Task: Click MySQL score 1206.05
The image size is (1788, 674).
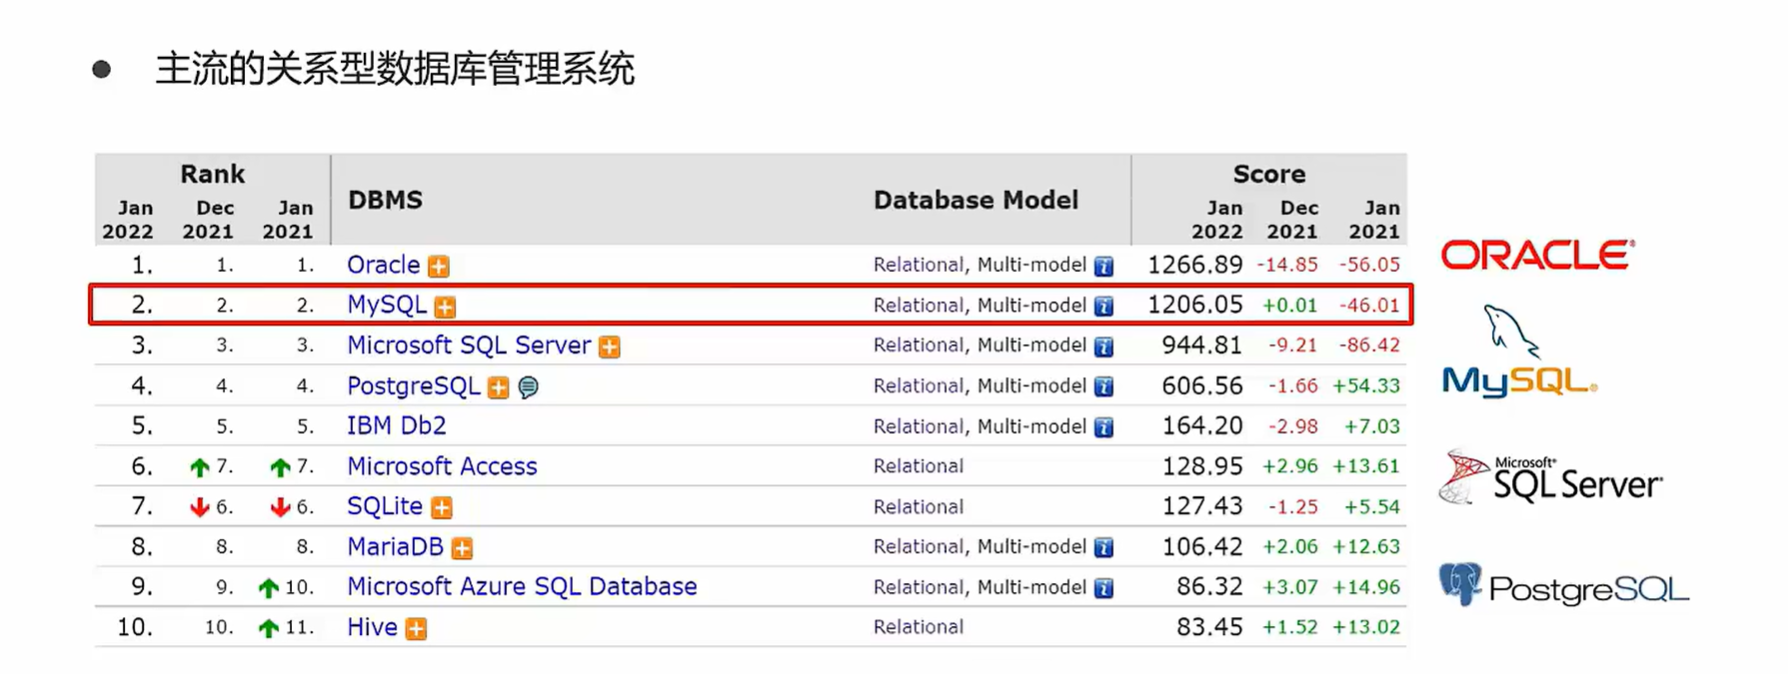Action: [1195, 305]
